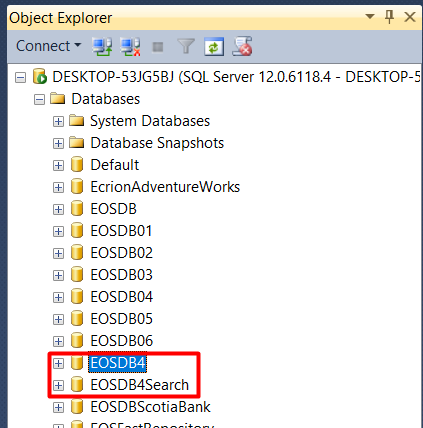The image size is (423, 428).
Task: Click the EOSDB03 database icon
Action: pos(77,275)
